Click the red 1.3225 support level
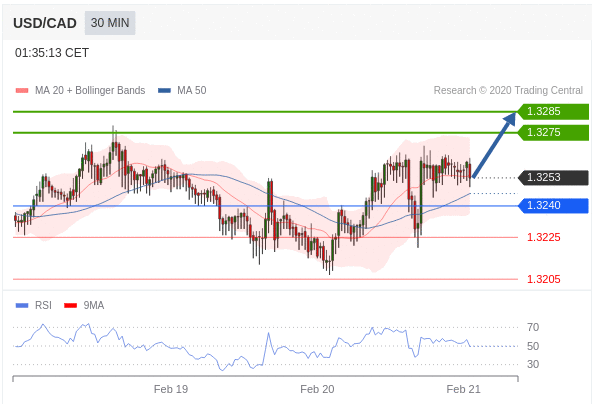 [543, 237]
